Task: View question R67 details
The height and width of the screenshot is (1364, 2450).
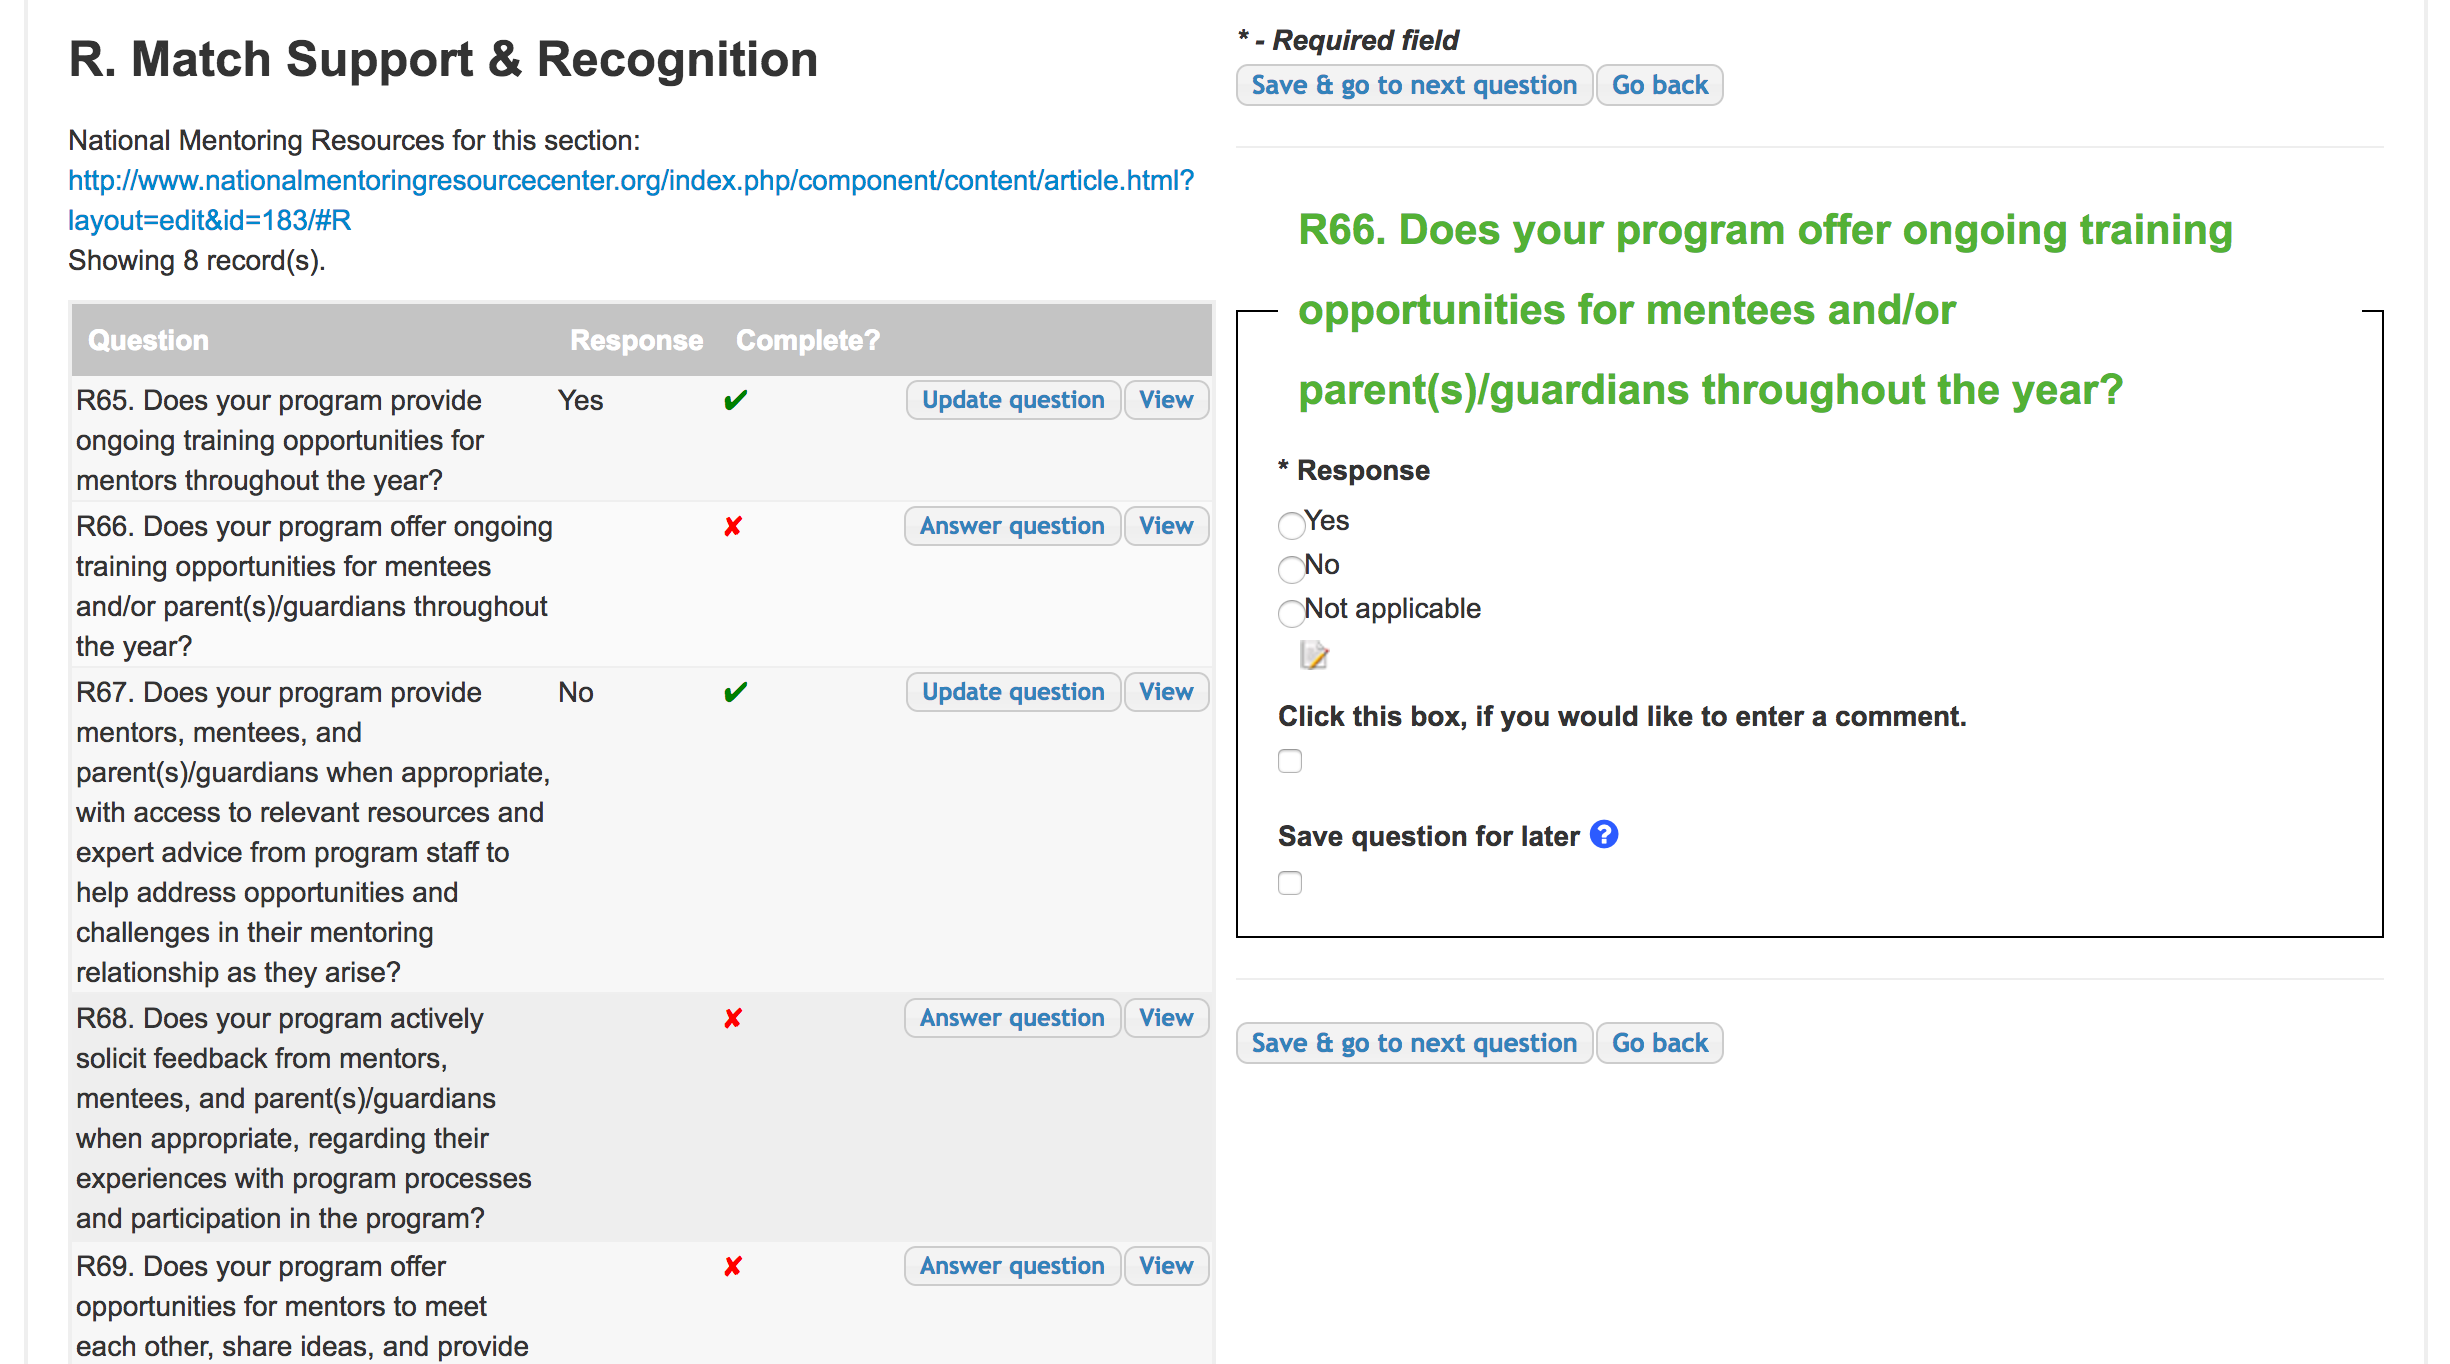Action: (1165, 692)
